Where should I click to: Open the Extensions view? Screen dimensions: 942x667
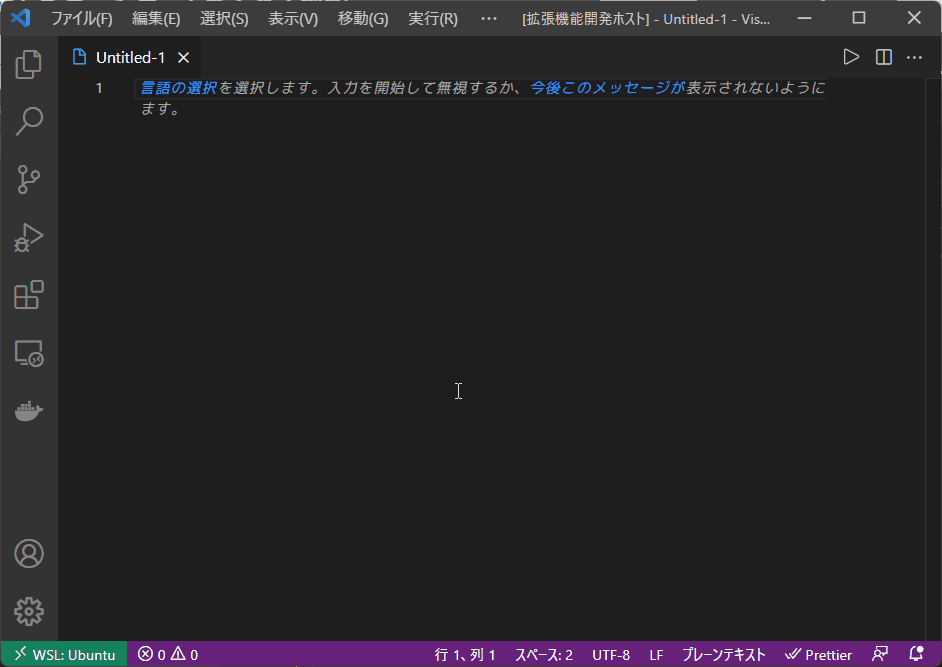tap(29, 295)
